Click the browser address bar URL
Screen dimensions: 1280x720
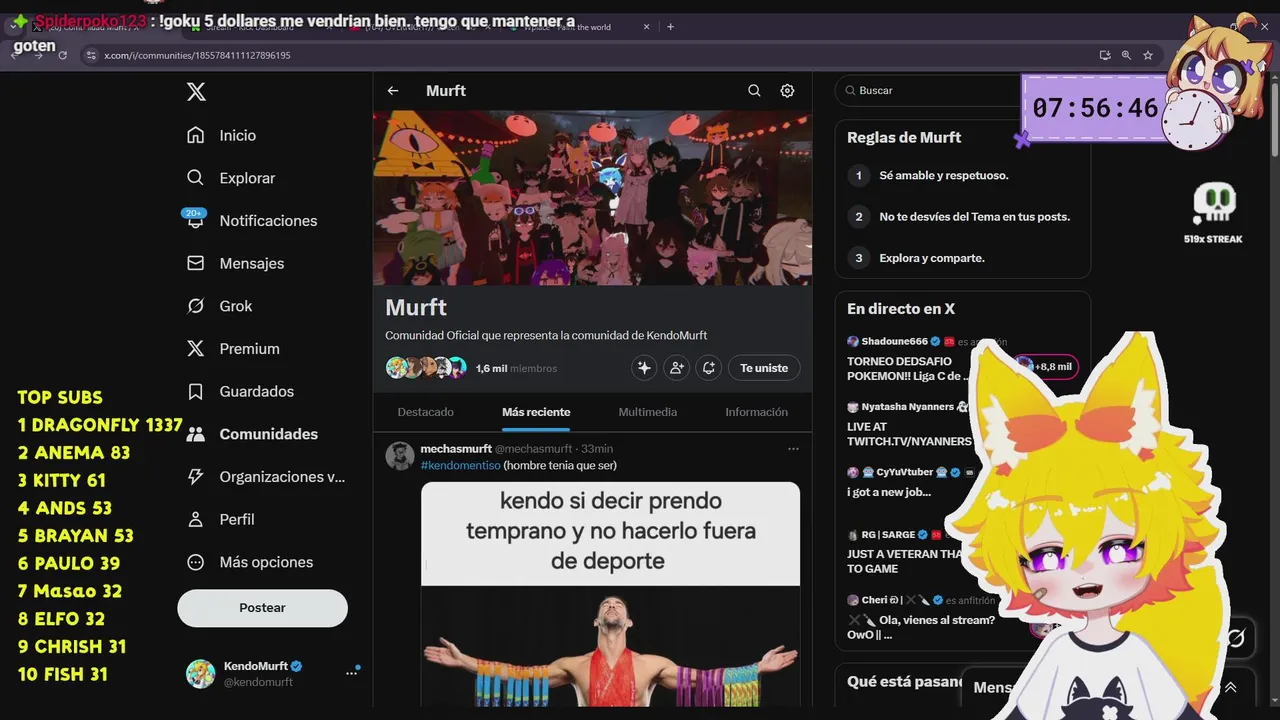197,55
